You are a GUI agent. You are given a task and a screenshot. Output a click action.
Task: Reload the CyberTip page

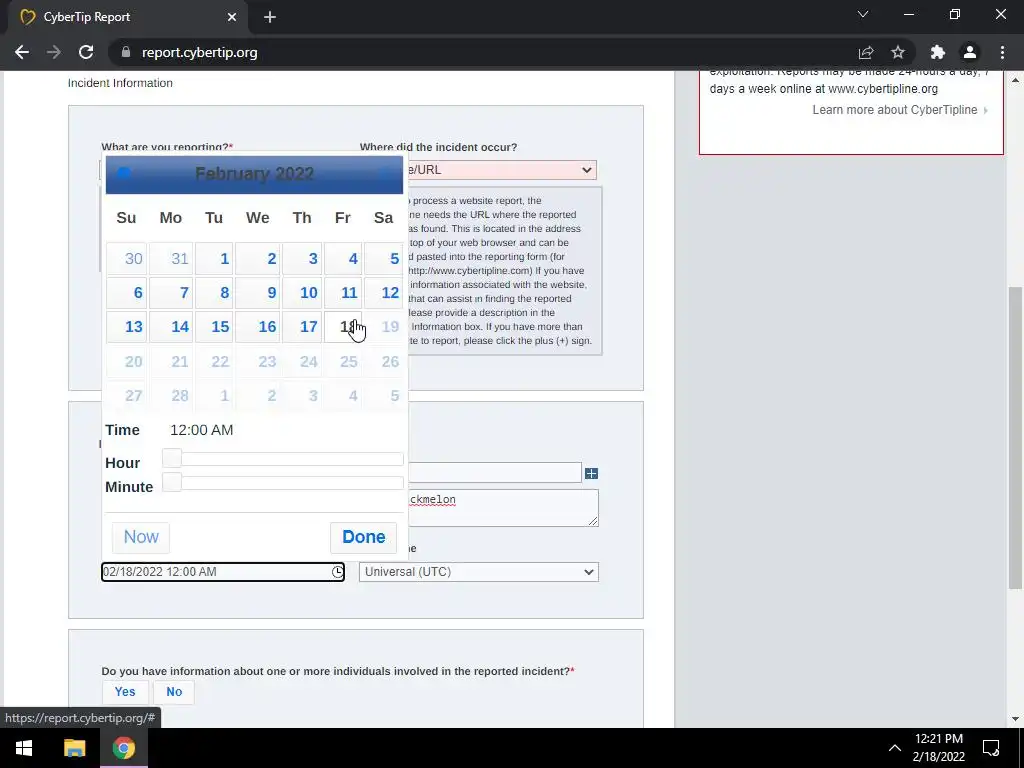(86, 52)
